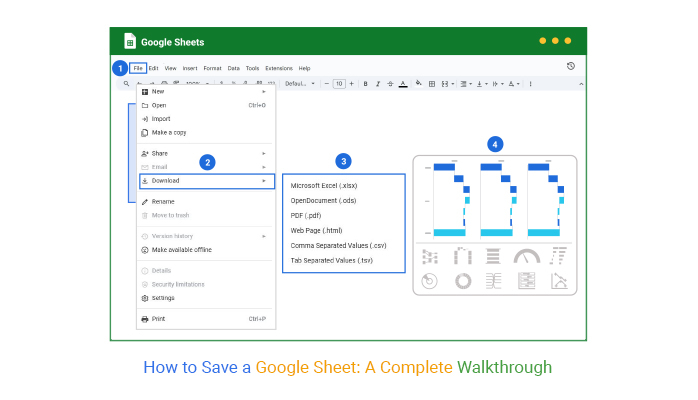
Task: Increase font size with plus button
Action: click(352, 84)
